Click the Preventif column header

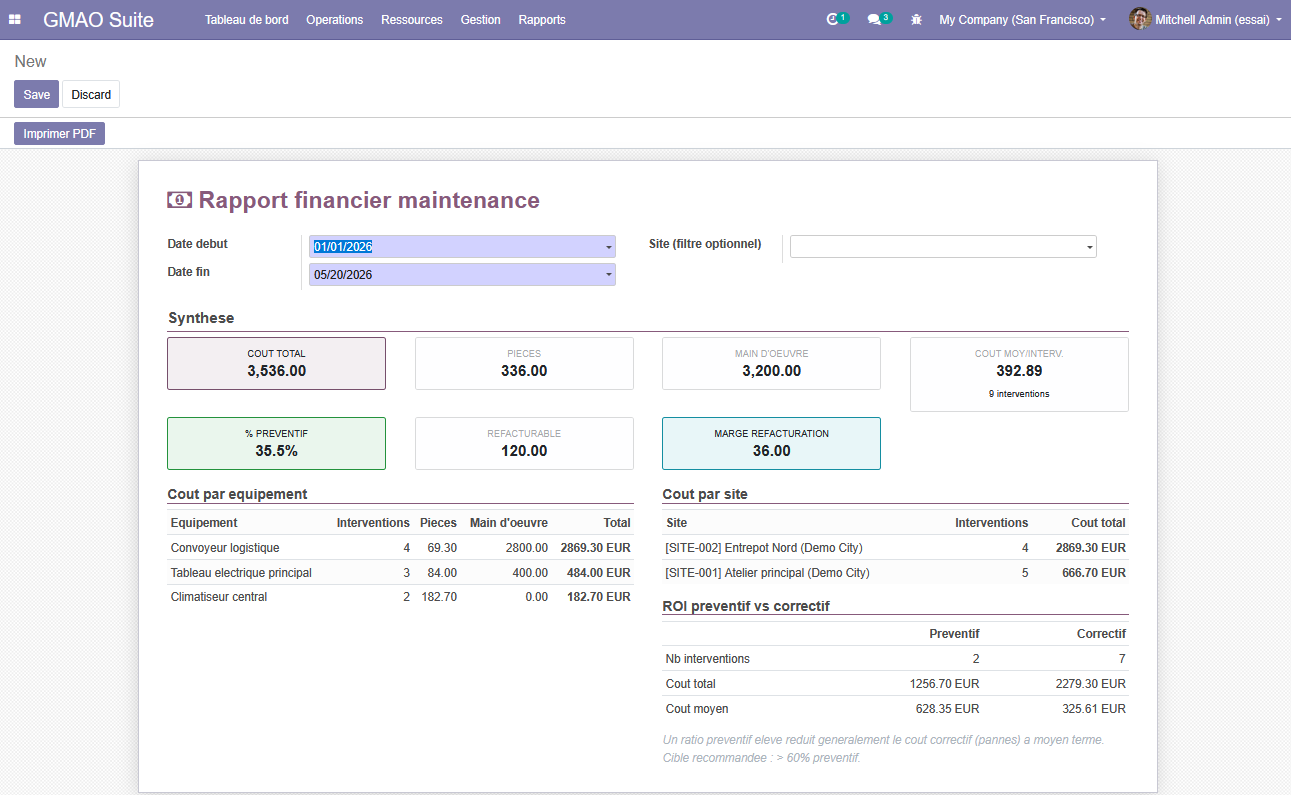tap(954, 634)
